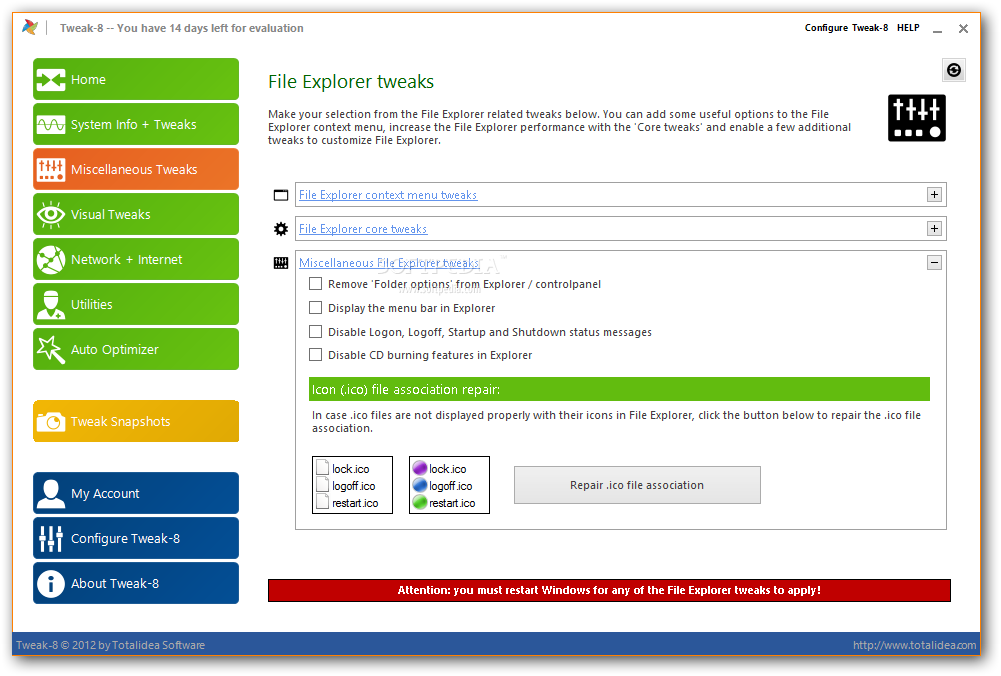Click the Tweak Snapshots camera icon
Screen dimensions: 1001x676
pos(50,422)
